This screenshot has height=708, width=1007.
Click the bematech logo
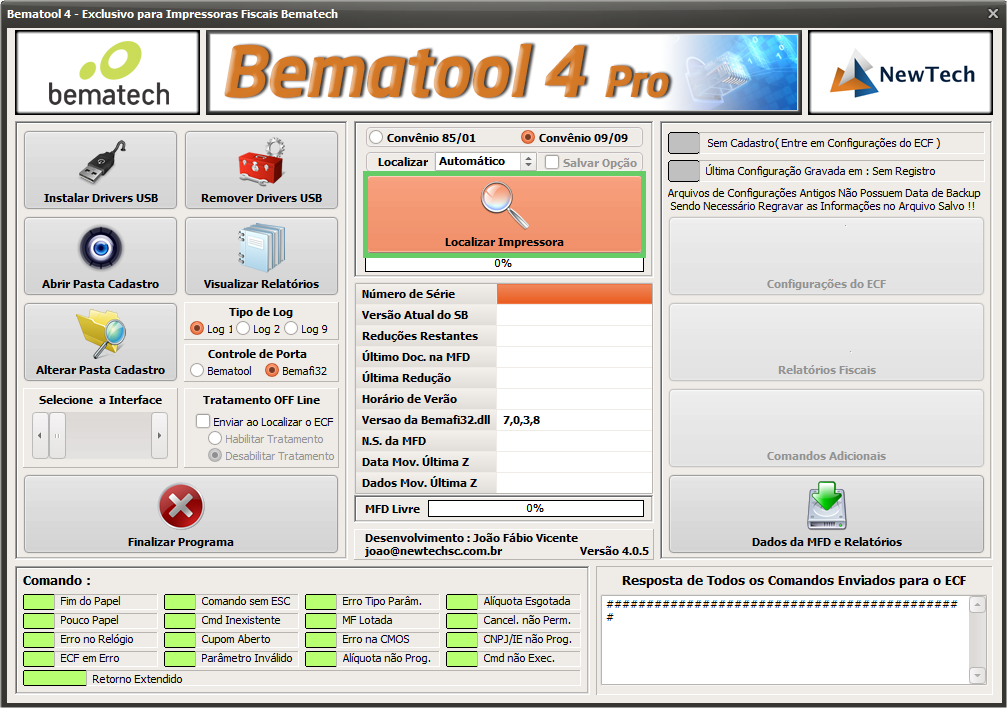[108, 73]
